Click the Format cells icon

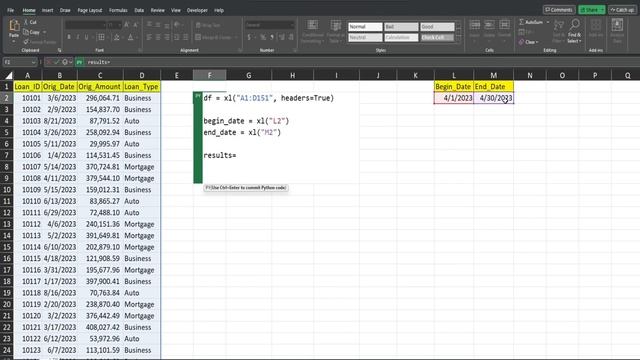[x=504, y=25]
